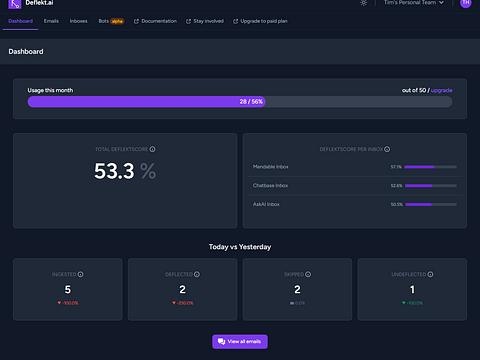The image size is (480, 360).
Task: Click the Deflekt.ai logo icon
Action: (x=15, y=4)
